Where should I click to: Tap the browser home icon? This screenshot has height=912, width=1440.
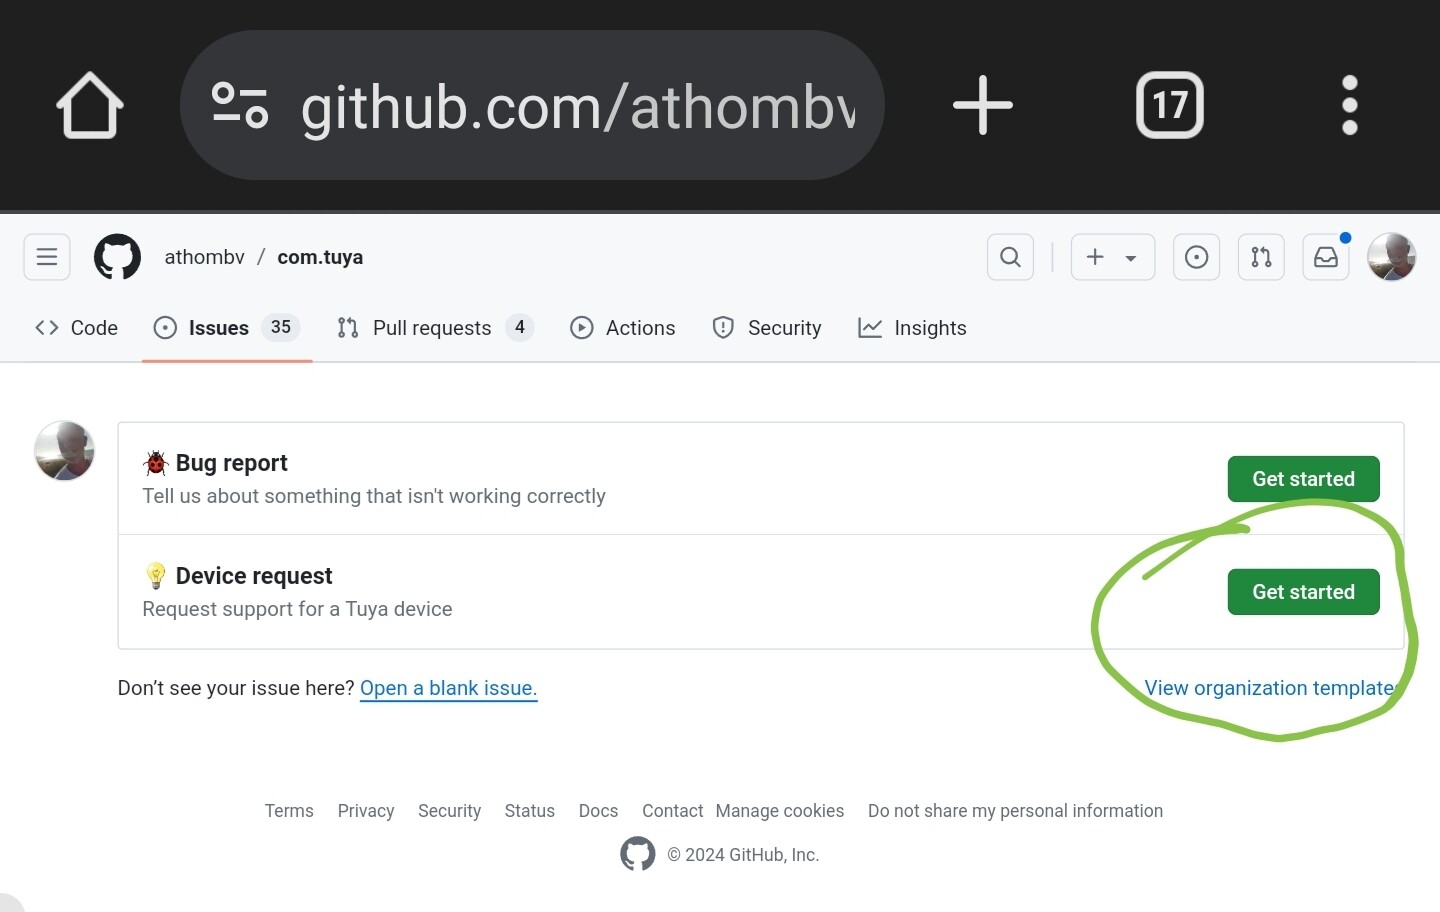[x=90, y=105]
